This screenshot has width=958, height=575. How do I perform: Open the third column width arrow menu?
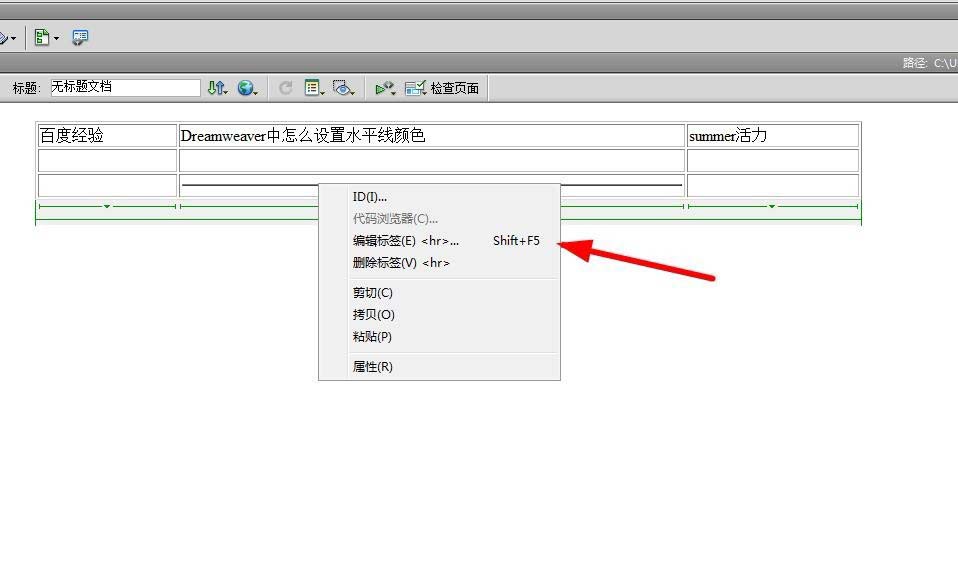[772, 207]
